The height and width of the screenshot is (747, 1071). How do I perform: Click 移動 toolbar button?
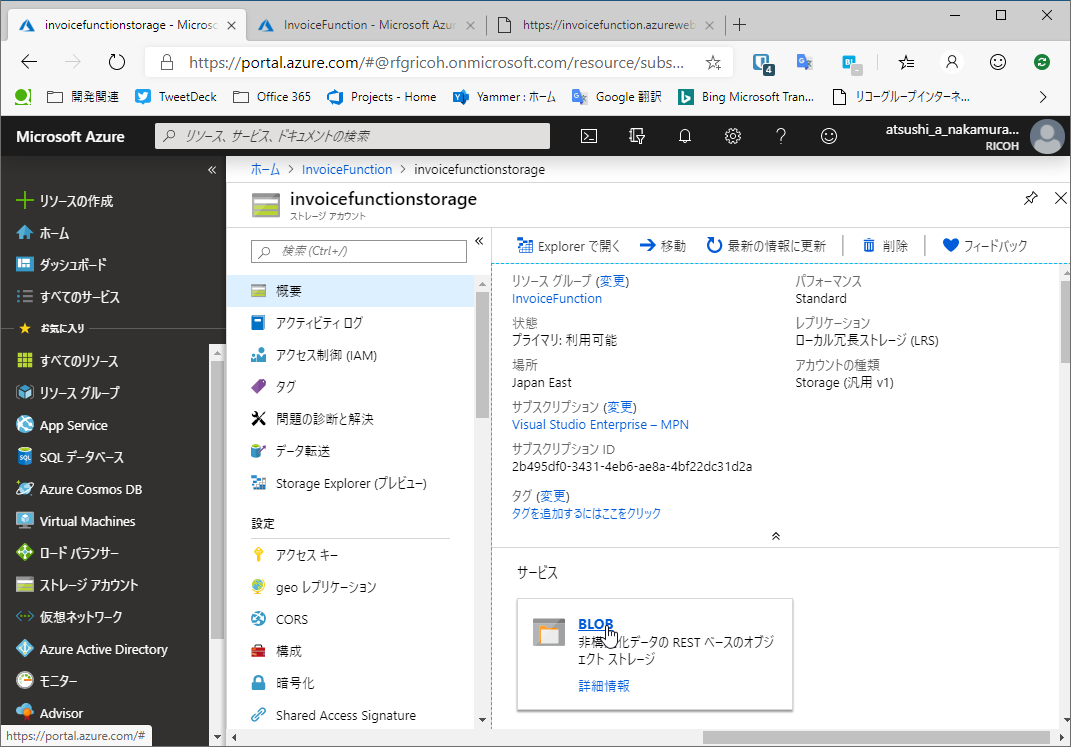663,246
